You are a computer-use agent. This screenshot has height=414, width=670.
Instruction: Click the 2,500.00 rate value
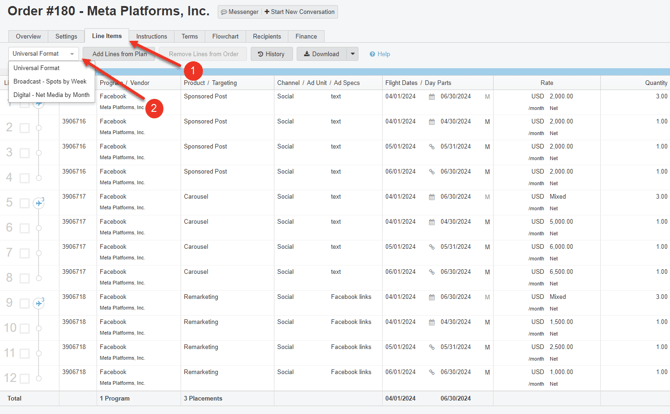point(561,347)
